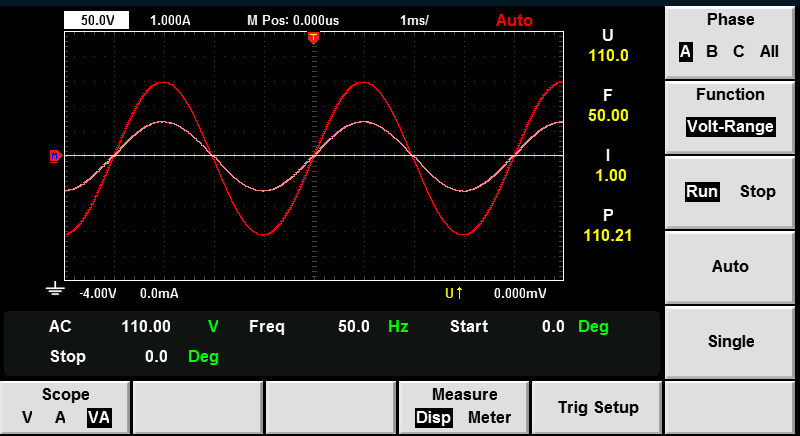Screen dimensions: 800x436
Task: Set Scope to A current only
Action: [60, 418]
